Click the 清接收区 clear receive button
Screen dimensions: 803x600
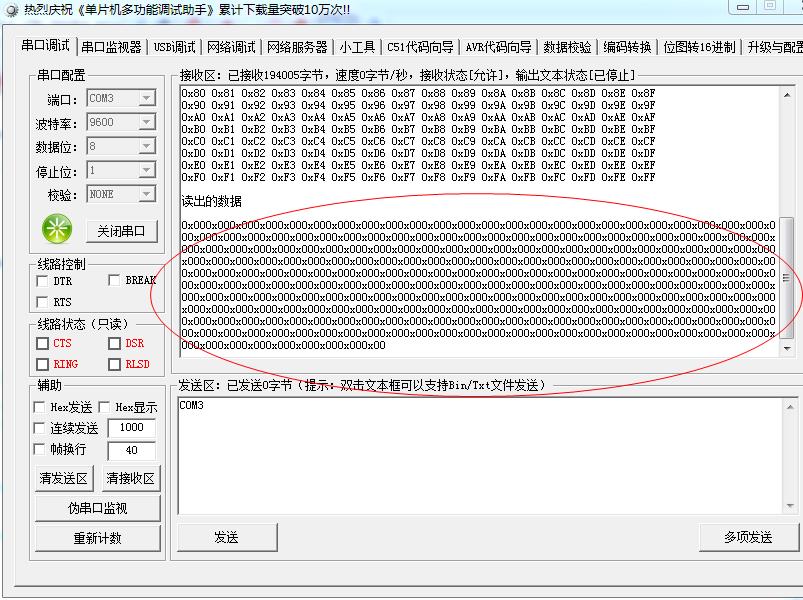[x=130, y=480]
